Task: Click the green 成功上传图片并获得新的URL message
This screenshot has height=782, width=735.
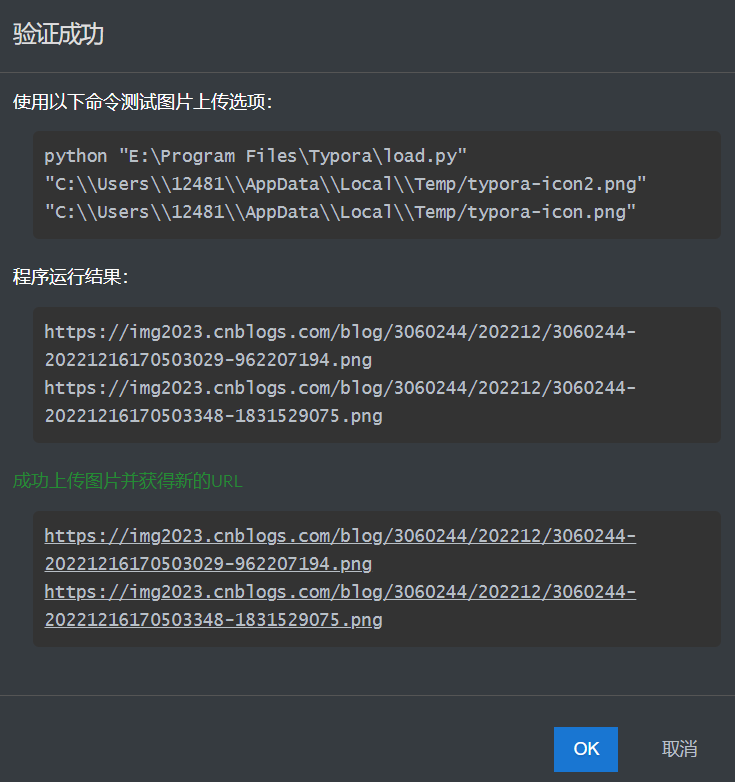Action: 127,481
